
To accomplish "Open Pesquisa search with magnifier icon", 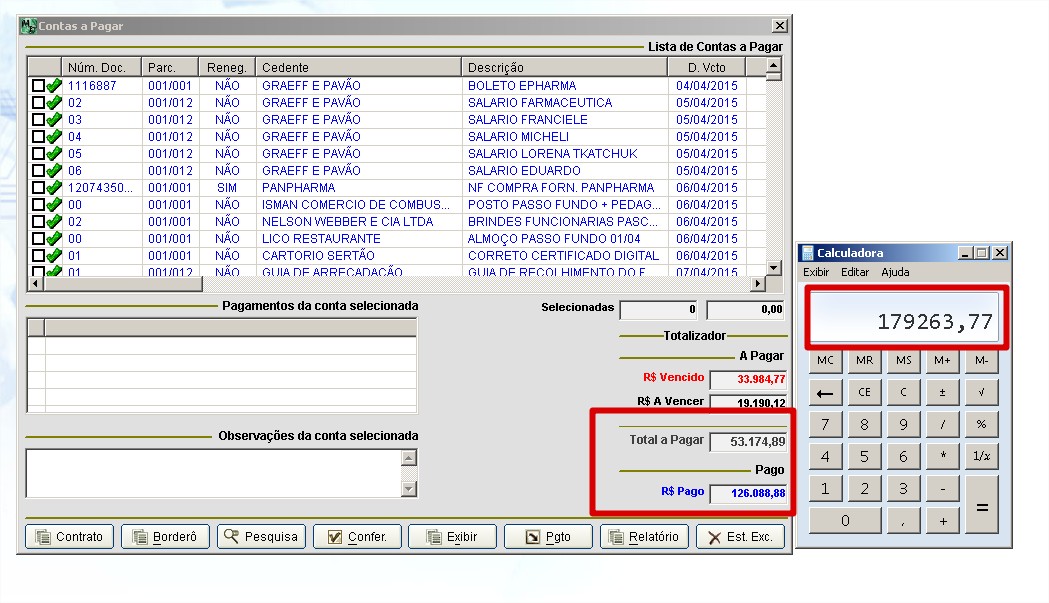I will coord(261,537).
